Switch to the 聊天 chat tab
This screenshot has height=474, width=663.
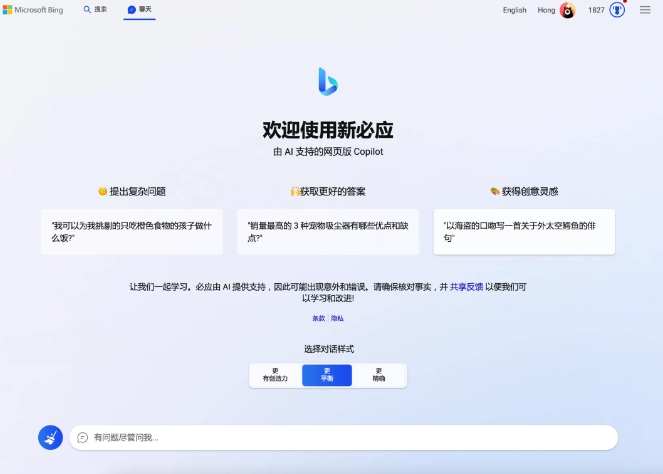tap(140, 10)
